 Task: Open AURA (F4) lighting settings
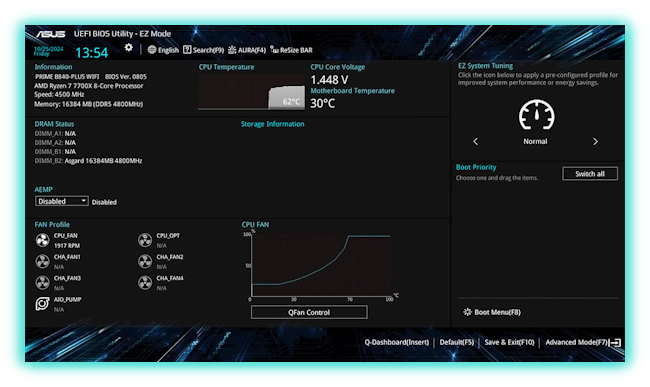pos(247,50)
